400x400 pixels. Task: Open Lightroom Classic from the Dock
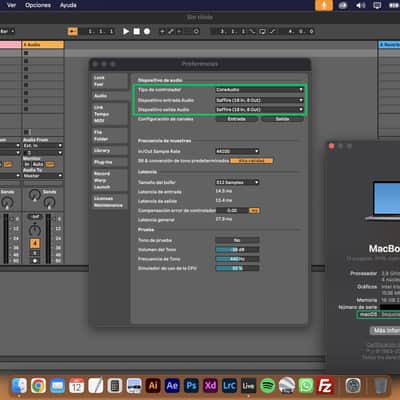(229, 386)
